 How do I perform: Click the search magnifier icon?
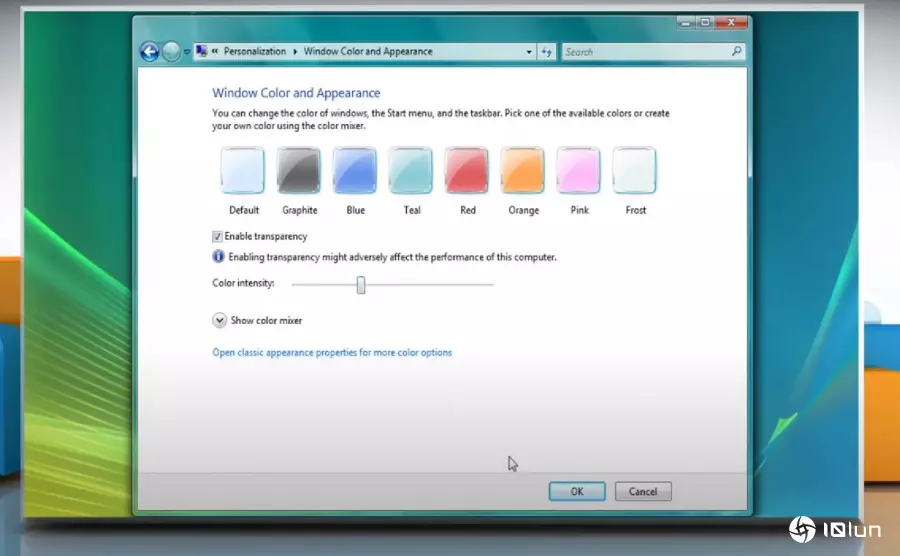[736, 51]
